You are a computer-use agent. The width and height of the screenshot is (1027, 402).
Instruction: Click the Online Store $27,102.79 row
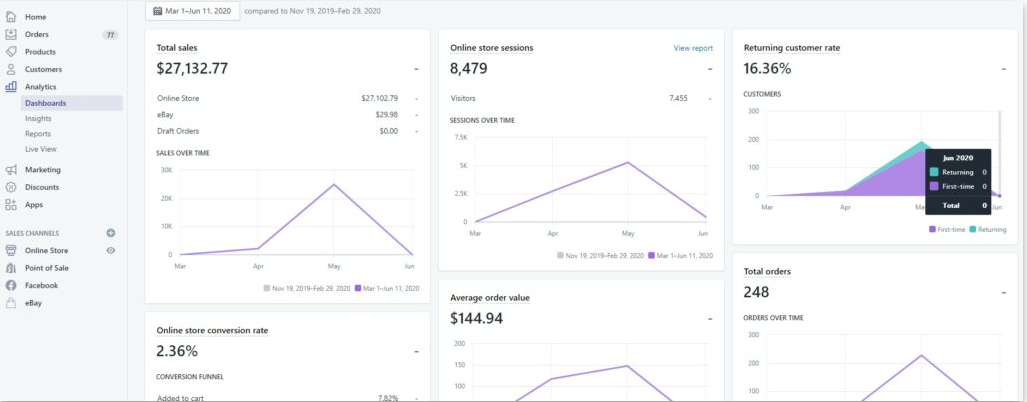pos(287,98)
